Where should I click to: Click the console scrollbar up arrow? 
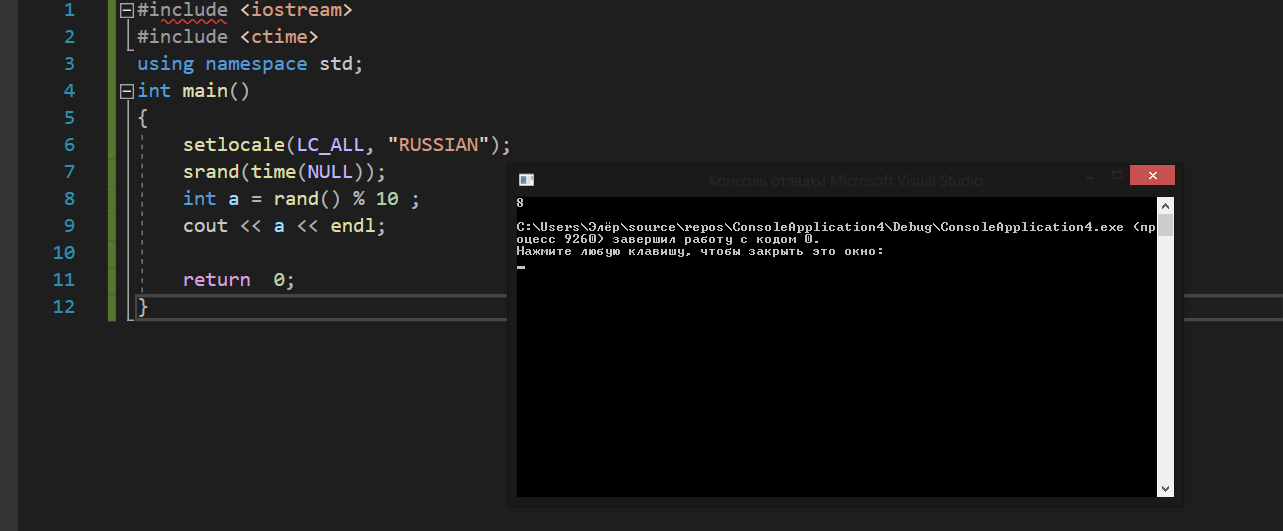pyautogui.click(x=1165, y=204)
